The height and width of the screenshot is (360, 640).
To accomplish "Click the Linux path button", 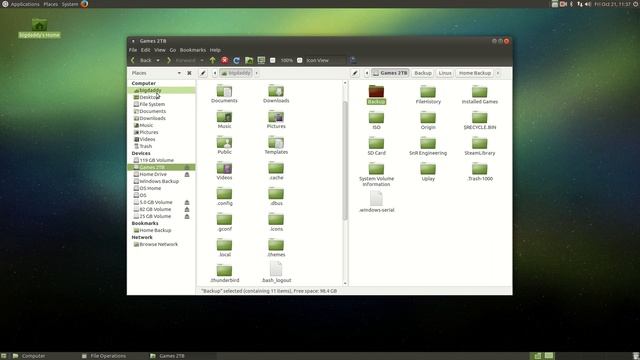I will [x=445, y=73].
